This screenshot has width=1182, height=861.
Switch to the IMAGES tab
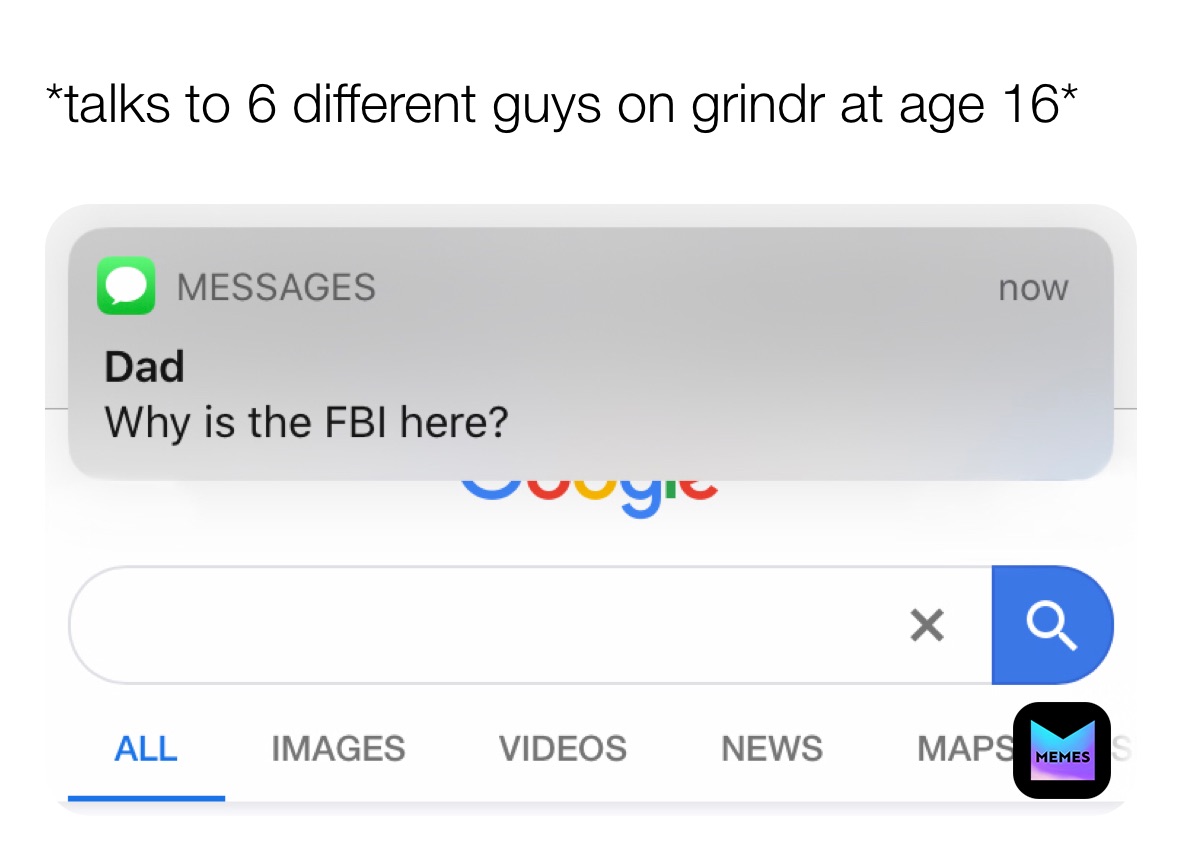338,749
